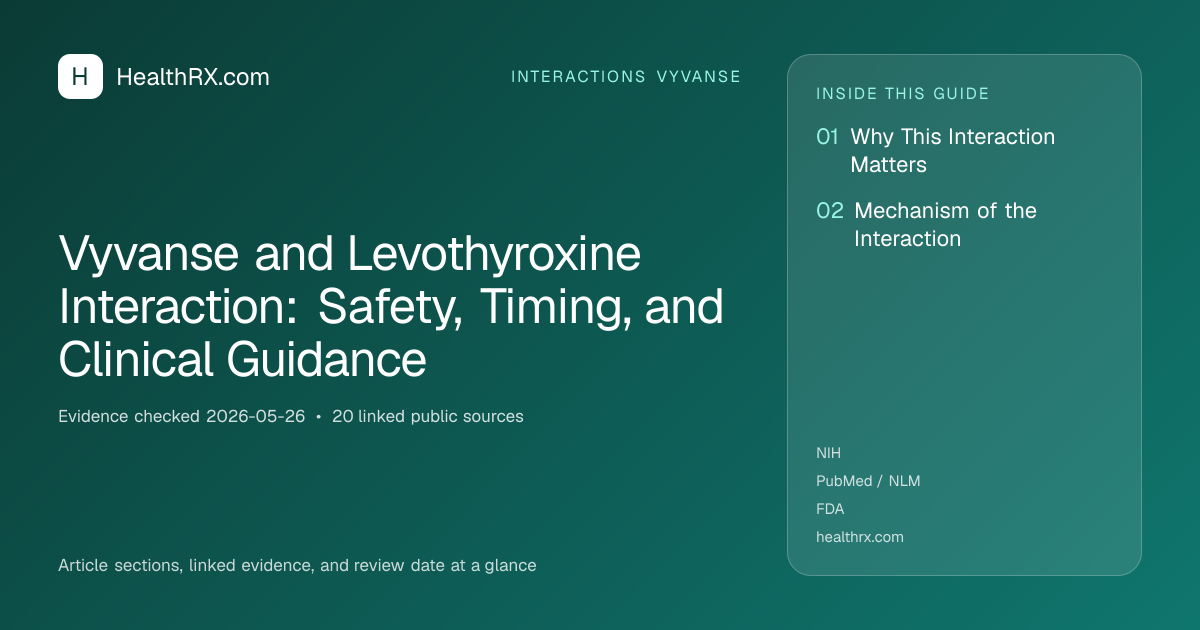Select the INTERACTIONS VYVANSE category label

click(x=626, y=77)
